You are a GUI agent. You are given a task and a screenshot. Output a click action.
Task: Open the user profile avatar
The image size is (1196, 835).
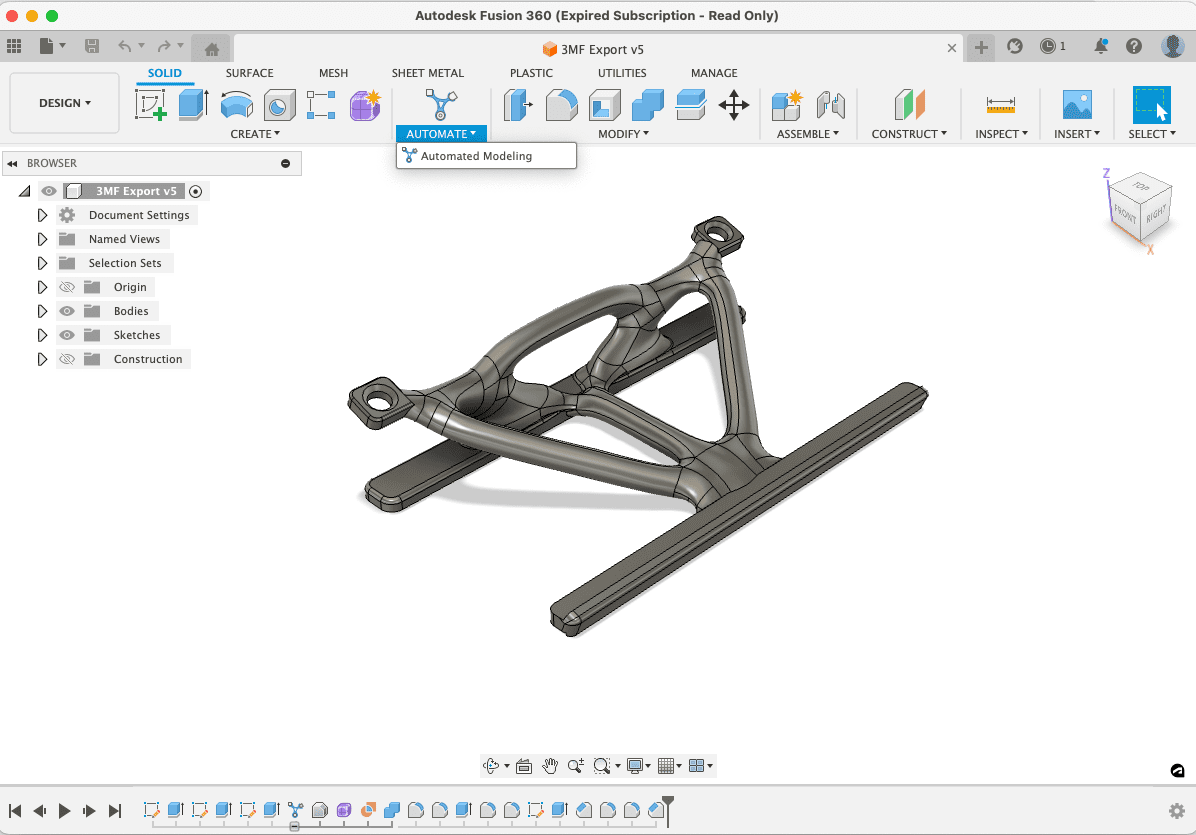coord(1172,47)
